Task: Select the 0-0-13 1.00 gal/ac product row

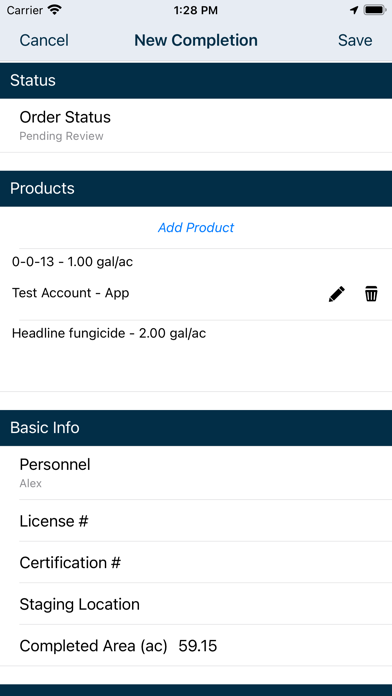Action: tap(72, 262)
